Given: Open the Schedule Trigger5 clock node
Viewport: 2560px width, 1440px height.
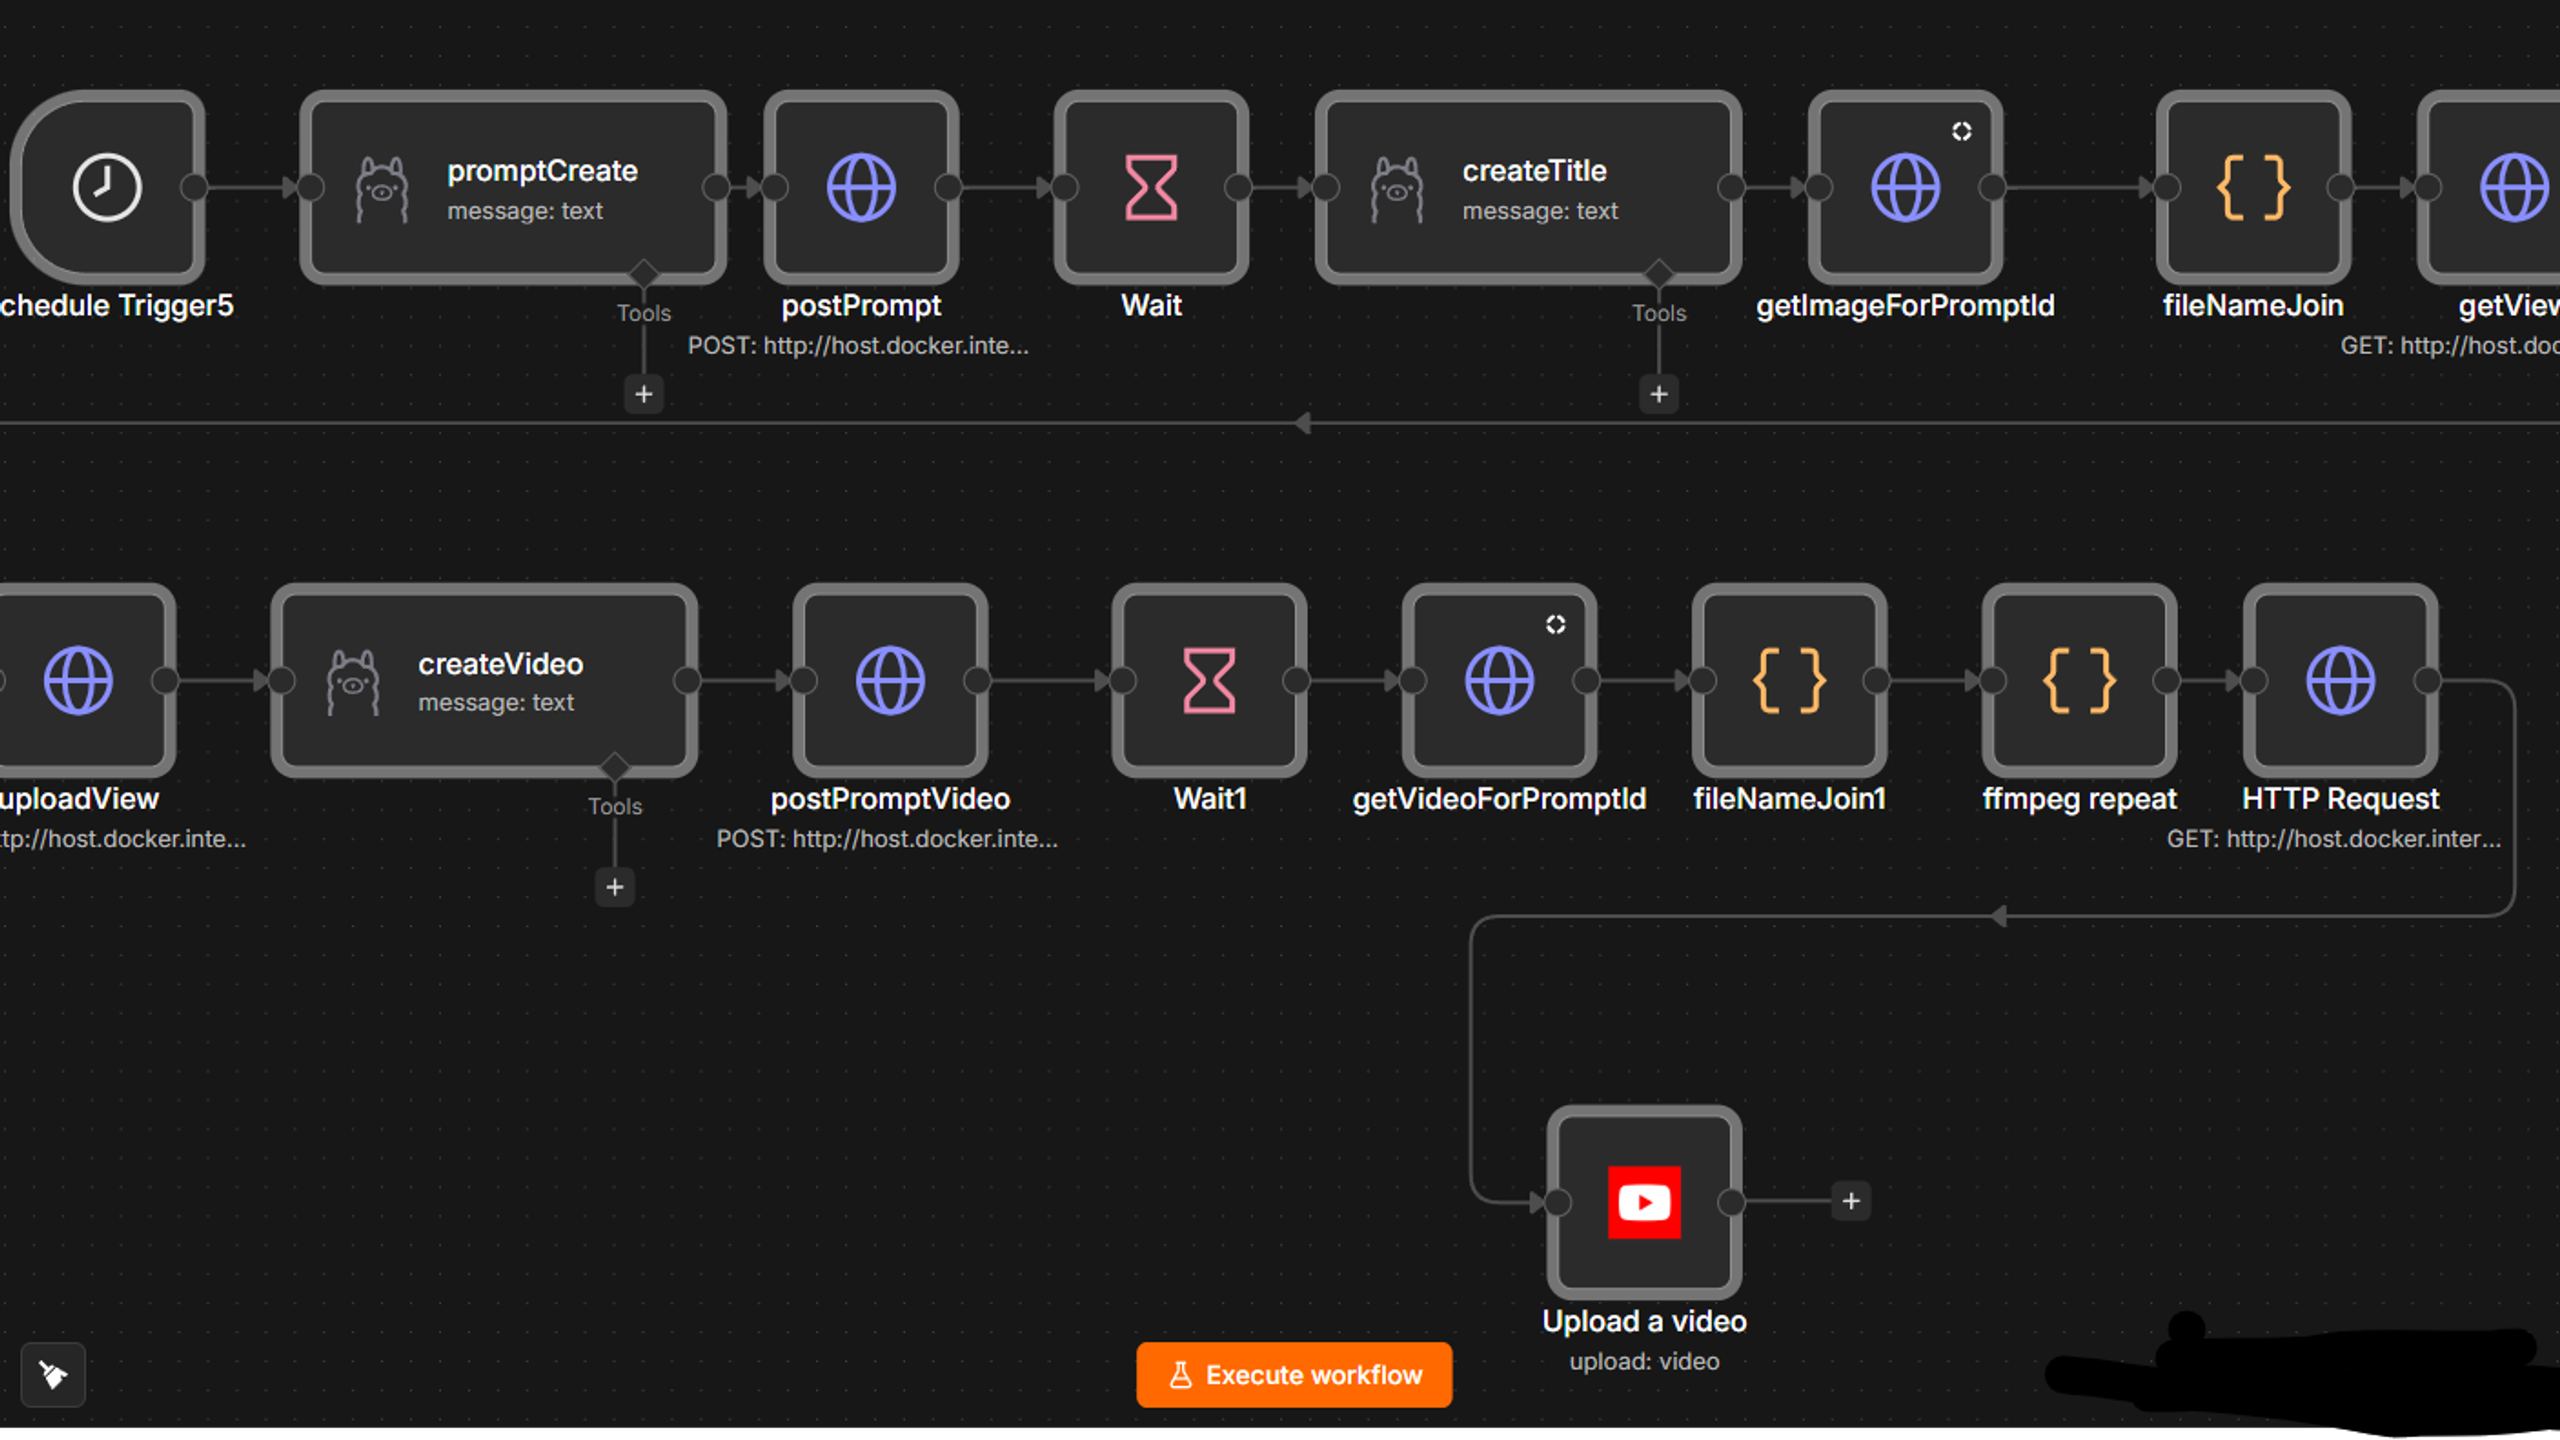Looking at the screenshot, I should 107,187.
